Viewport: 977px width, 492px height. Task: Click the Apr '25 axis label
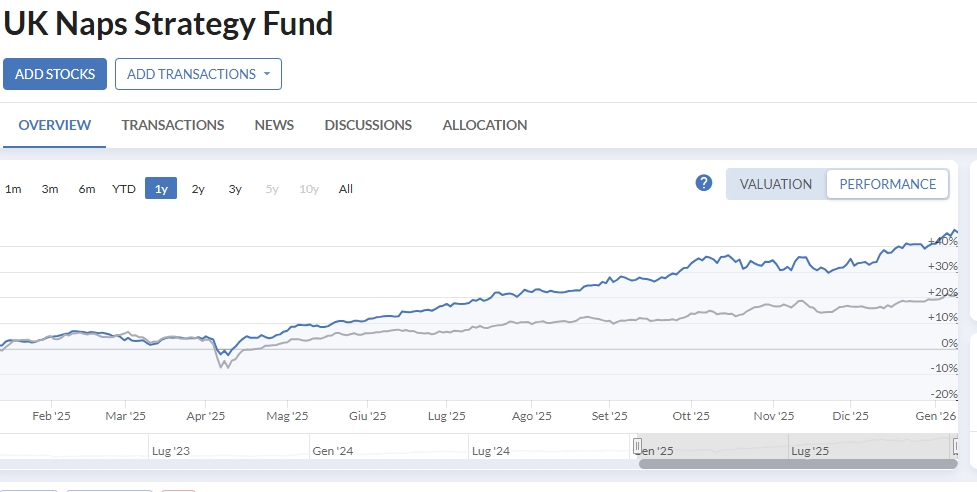(206, 416)
